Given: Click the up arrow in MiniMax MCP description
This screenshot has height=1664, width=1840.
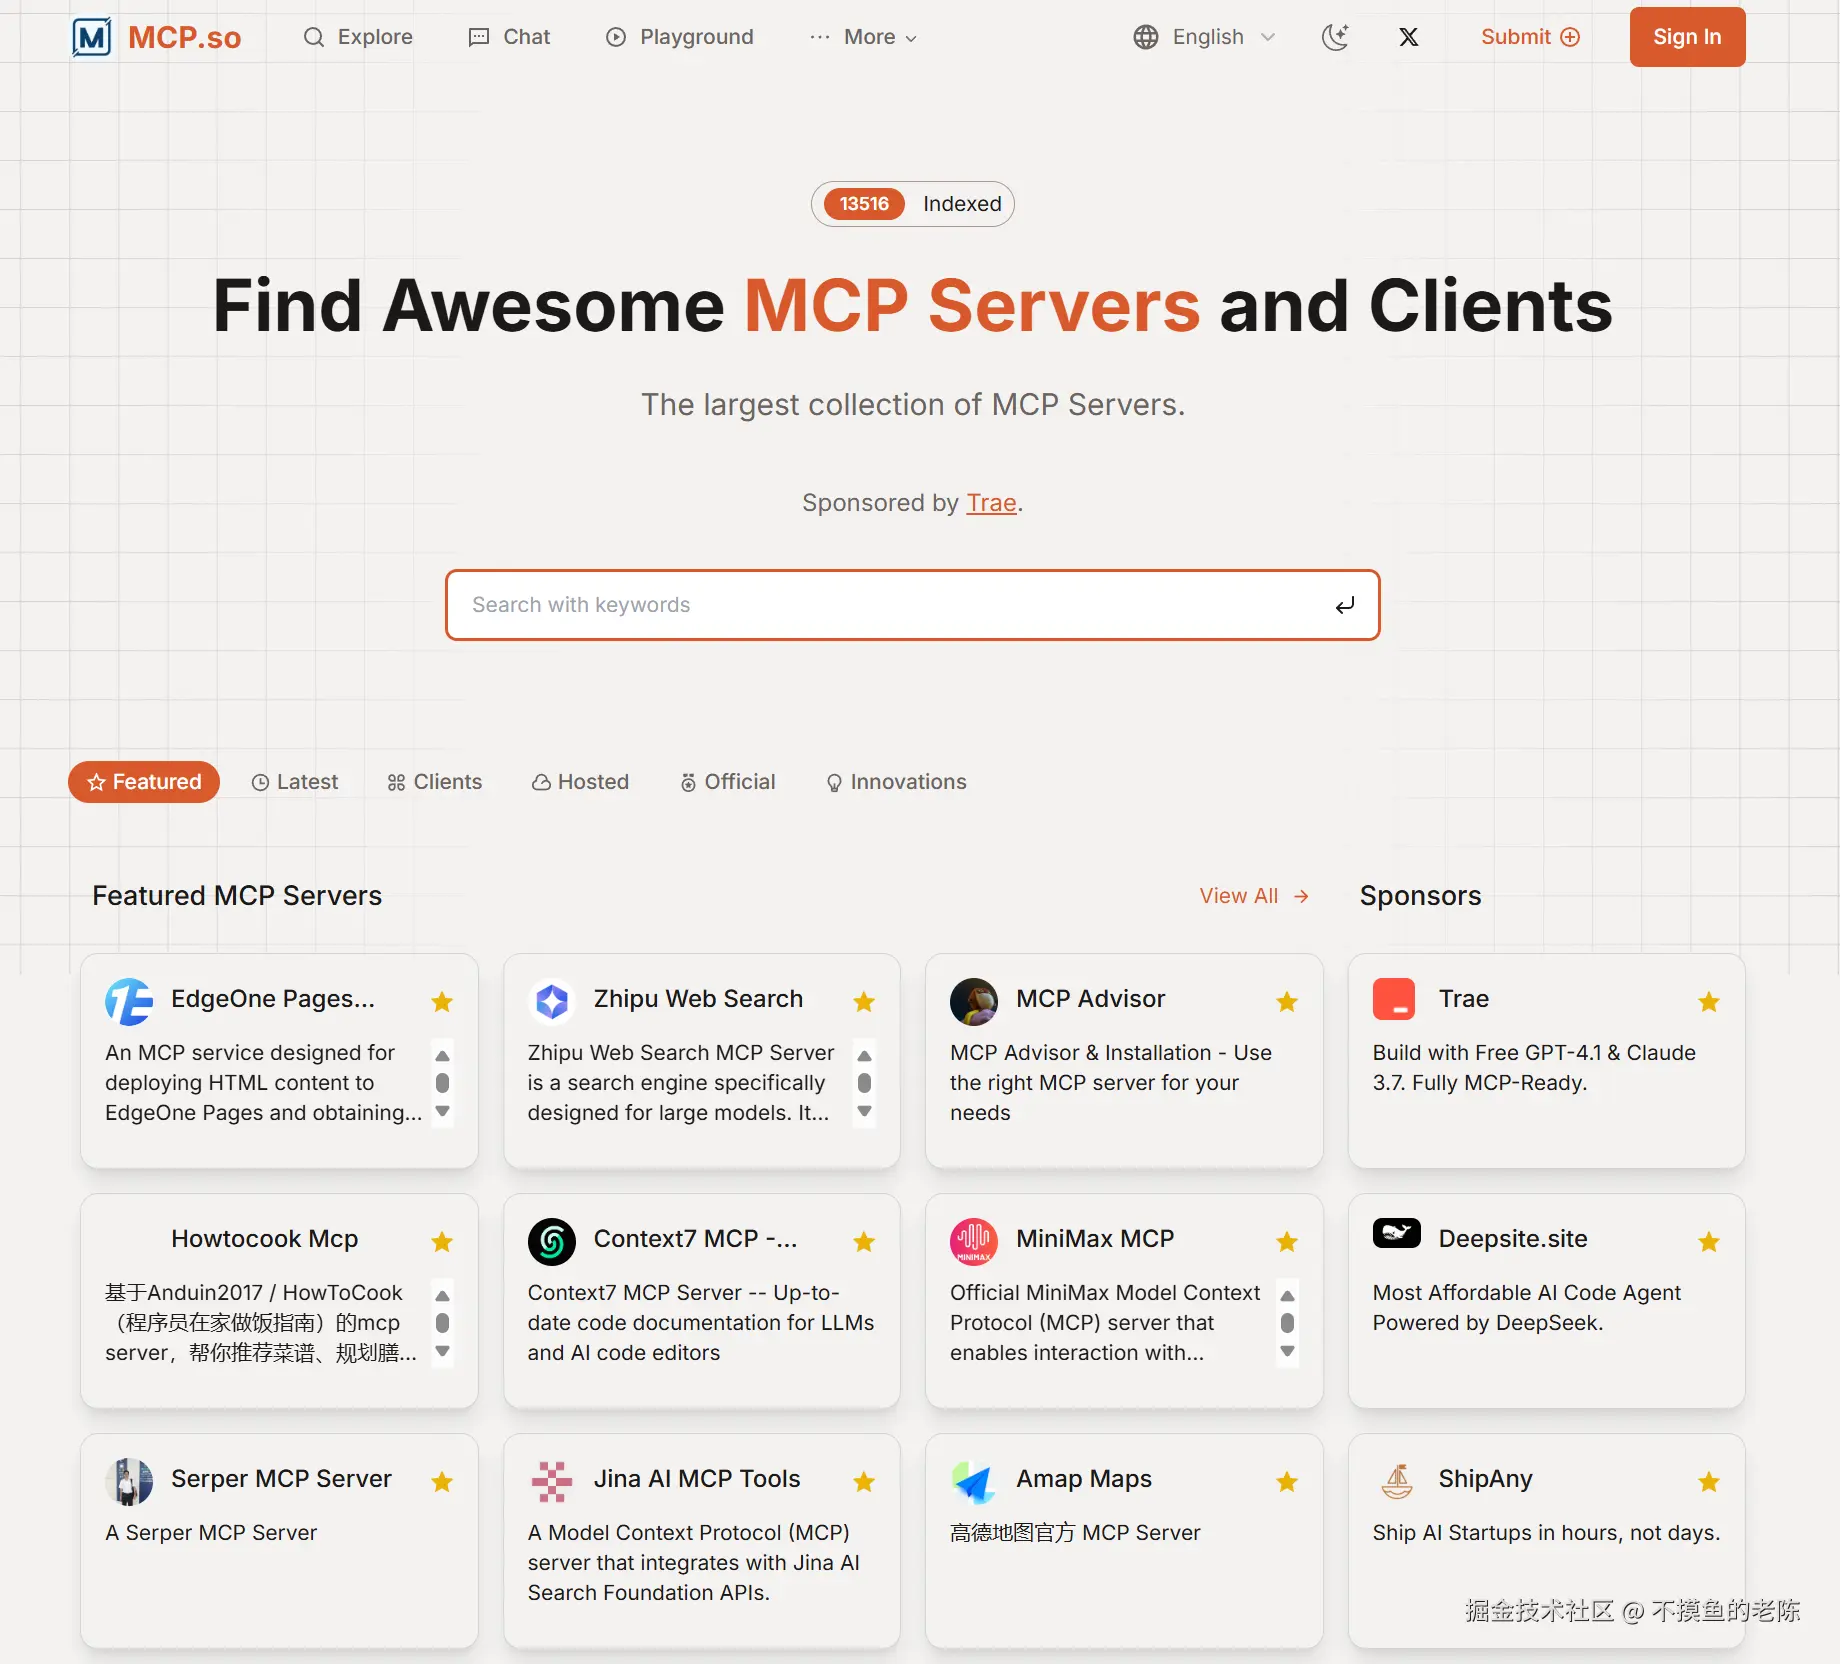Looking at the screenshot, I should (x=1288, y=1295).
